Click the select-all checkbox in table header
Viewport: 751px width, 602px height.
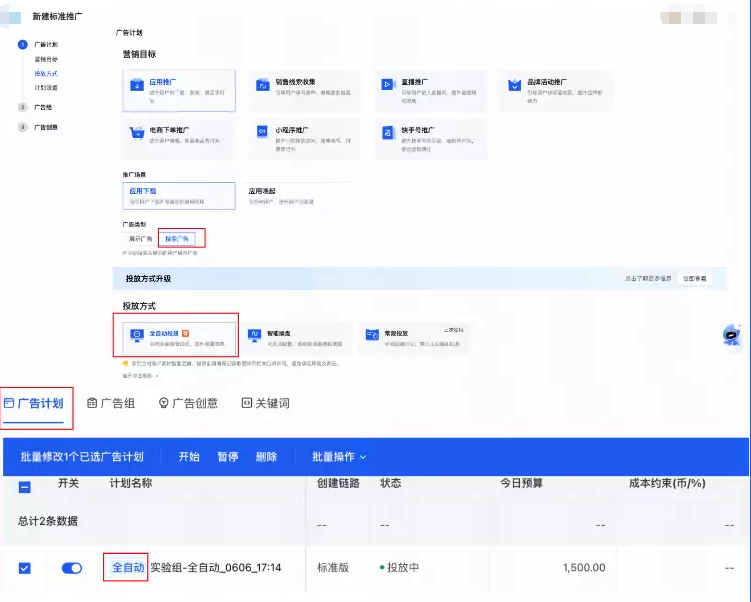click(x=24, y=487)
